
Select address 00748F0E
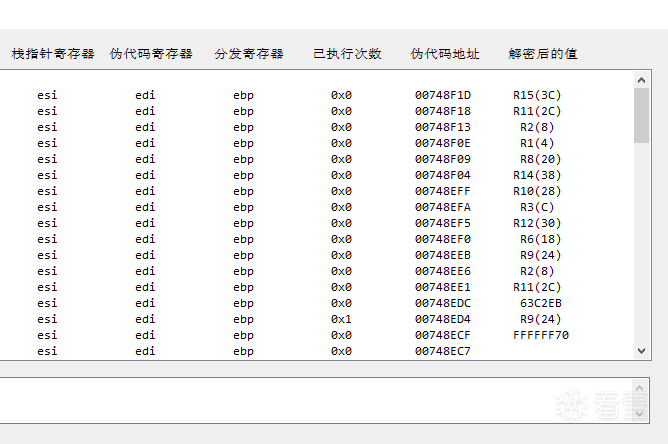443,143
